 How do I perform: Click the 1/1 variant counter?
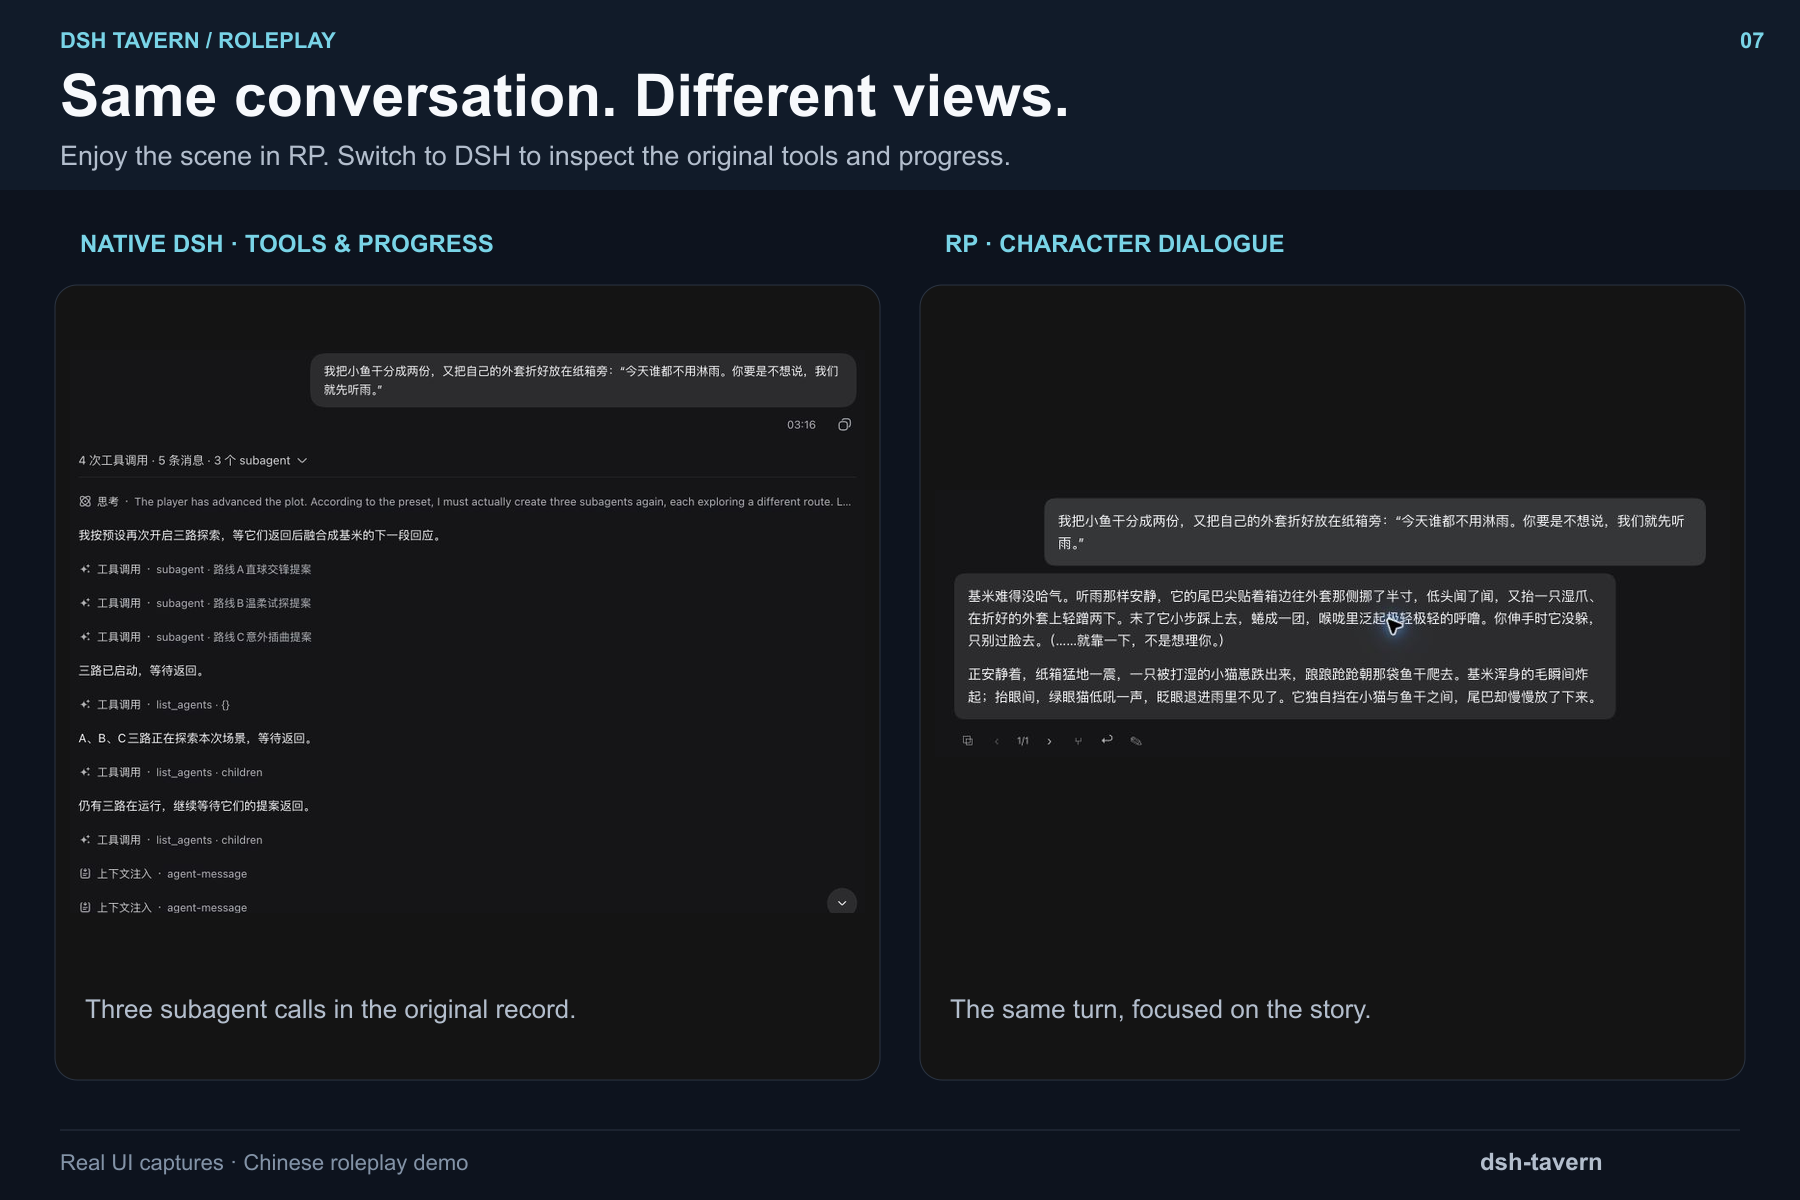point(1022,741)
